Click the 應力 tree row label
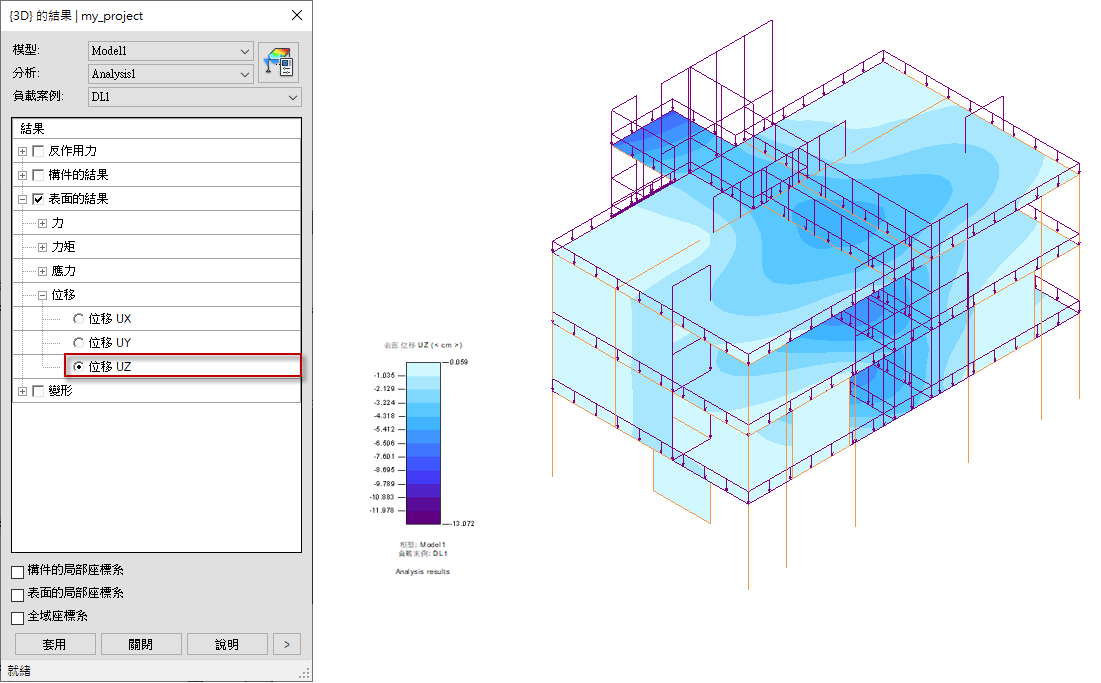Viewport: 1101px width, 683px height. coord(63,271)
